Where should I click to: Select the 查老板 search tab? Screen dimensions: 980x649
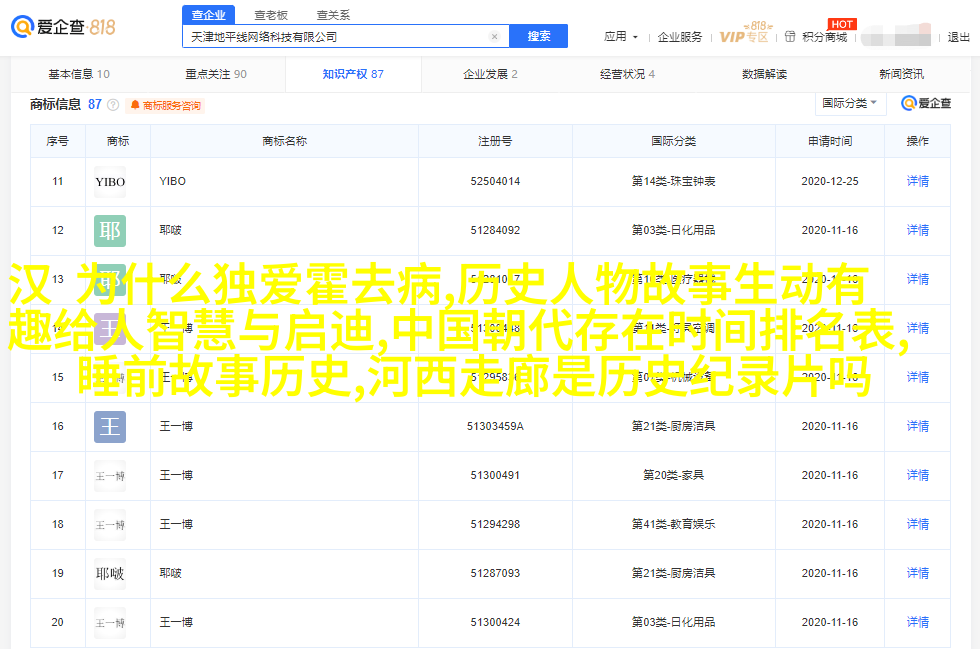click(271, 14)
